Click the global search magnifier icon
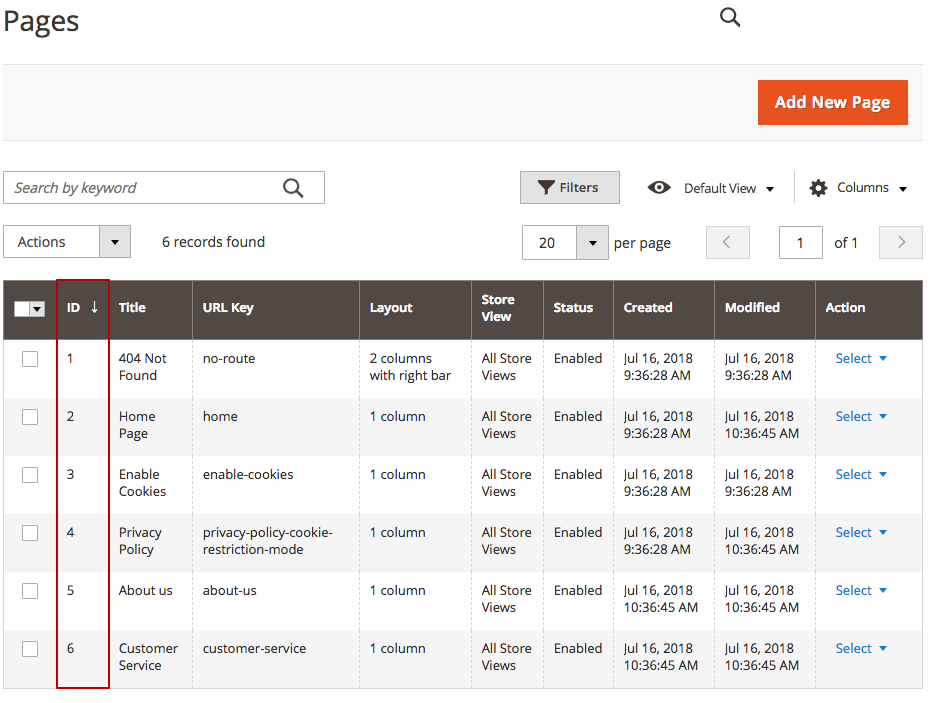The width and height of the screenshot is (943, 703). tap(730, 17)
